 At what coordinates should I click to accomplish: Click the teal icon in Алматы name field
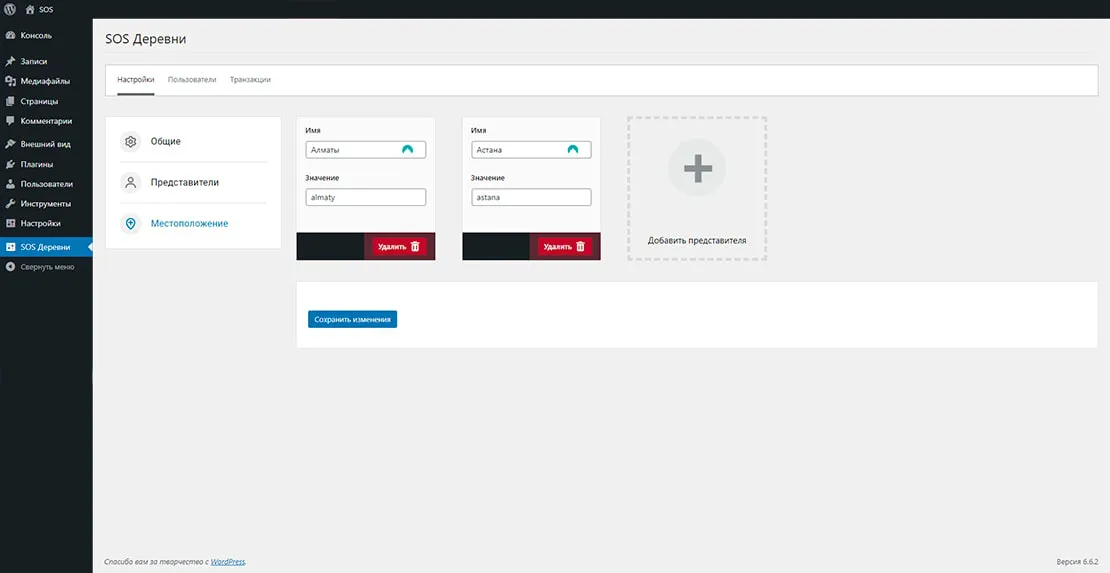[407, 150]
